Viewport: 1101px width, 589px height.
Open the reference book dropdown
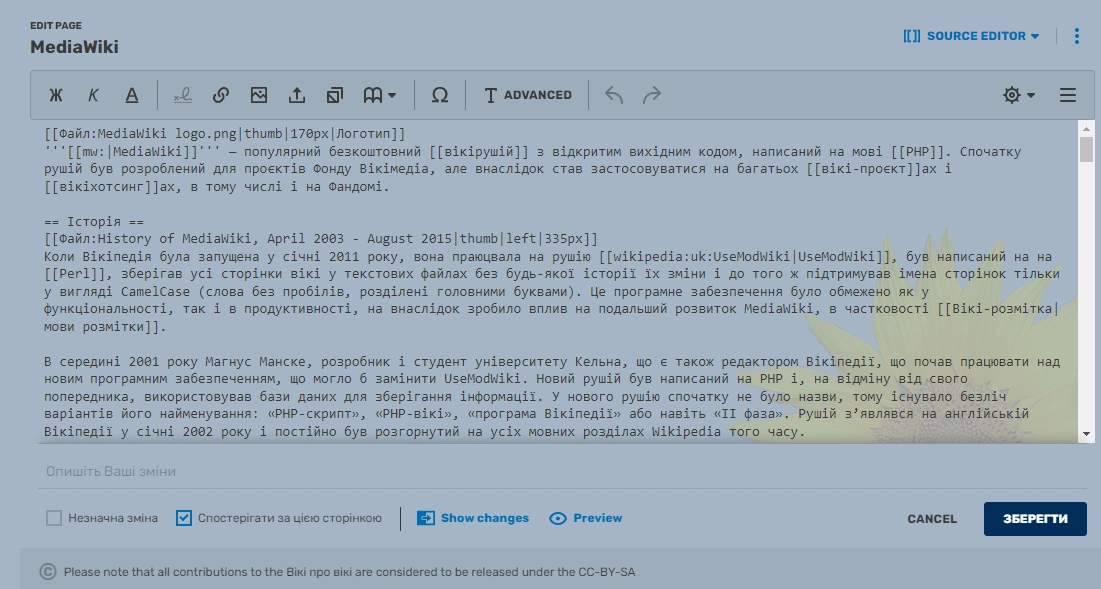click(379, 95)
